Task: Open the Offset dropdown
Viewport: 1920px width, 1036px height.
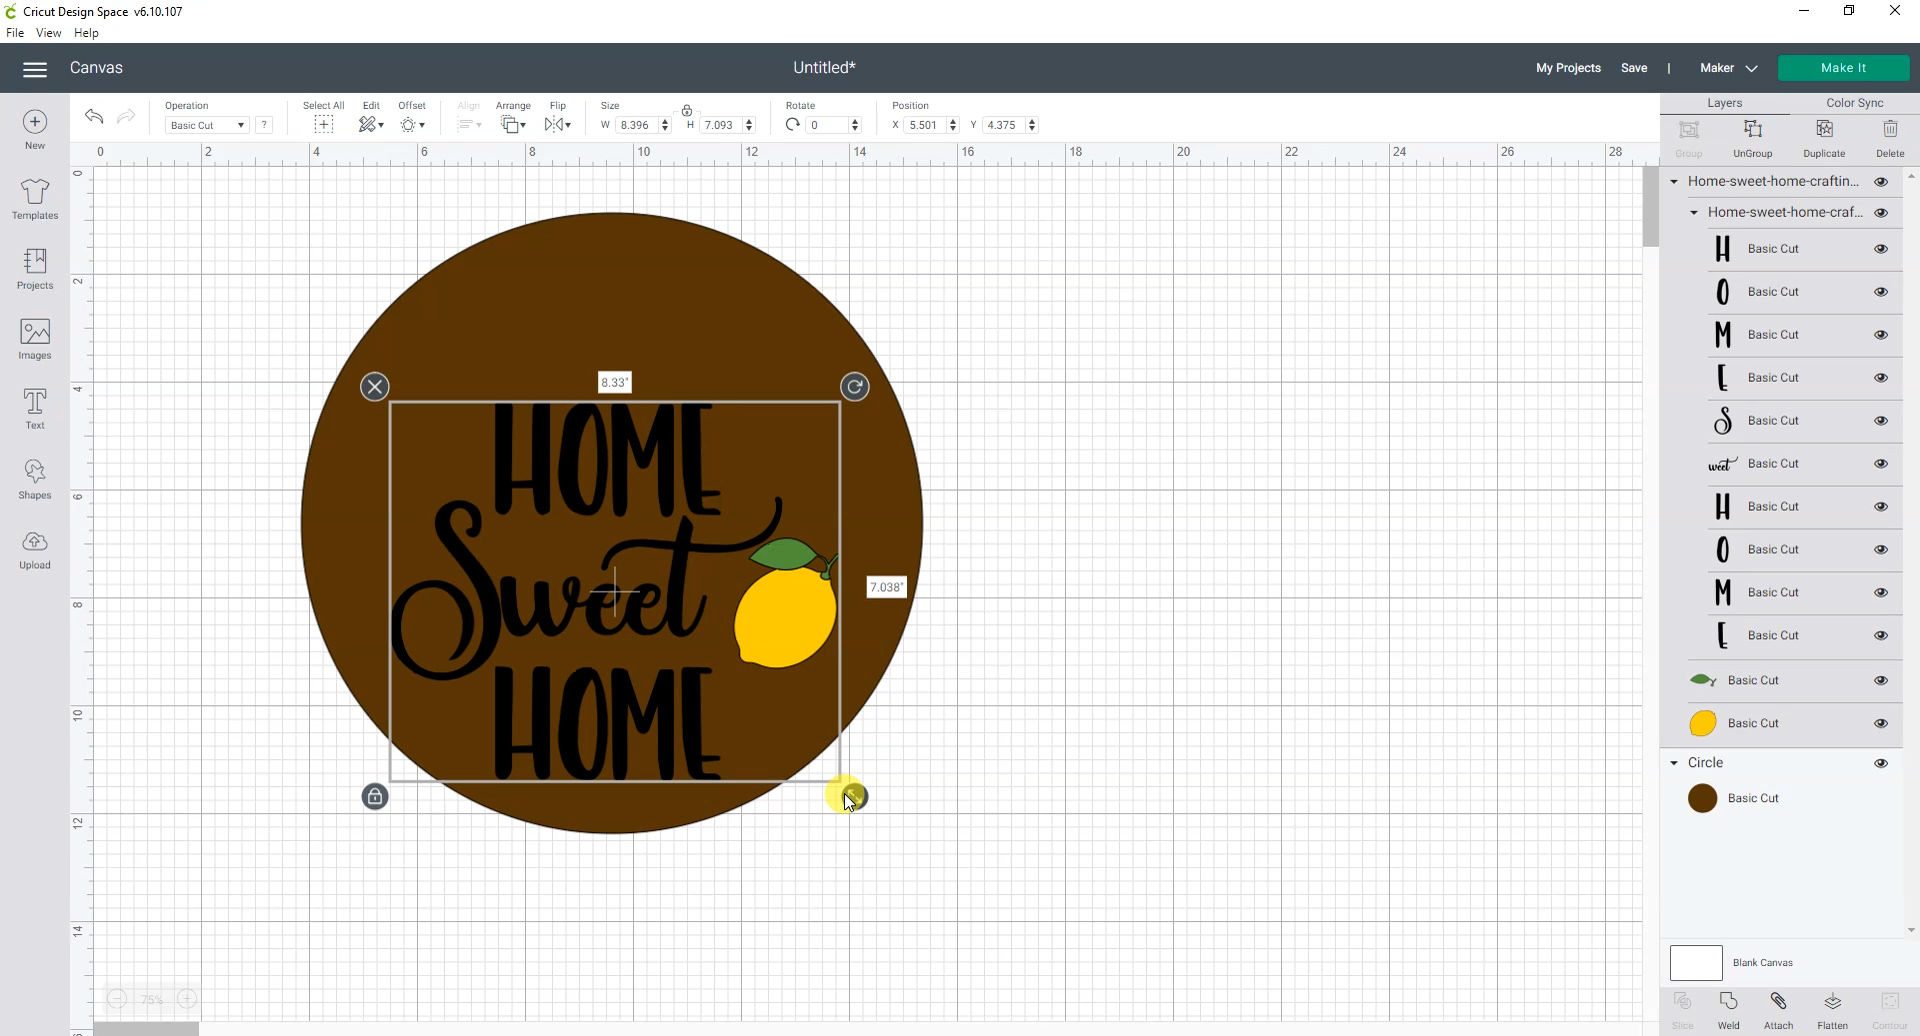Action: 412,124
